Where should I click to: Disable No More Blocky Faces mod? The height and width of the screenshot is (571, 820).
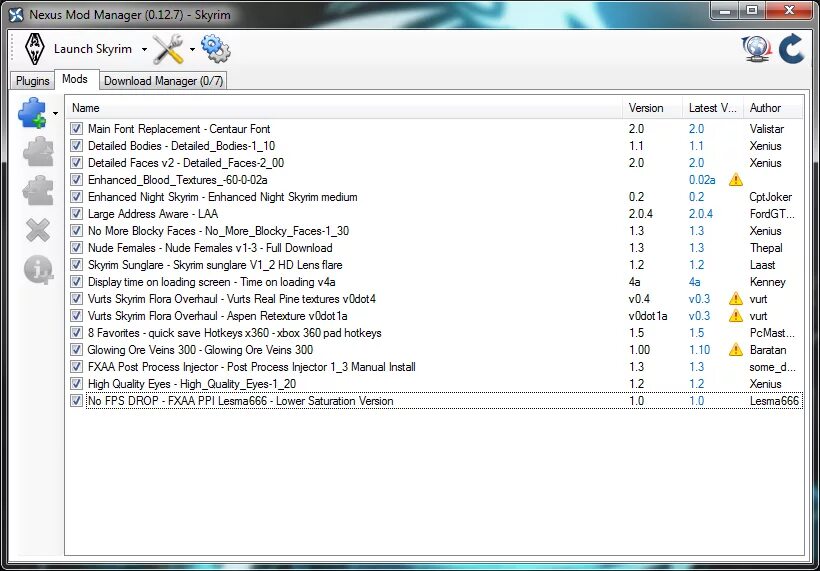(76, 231)
